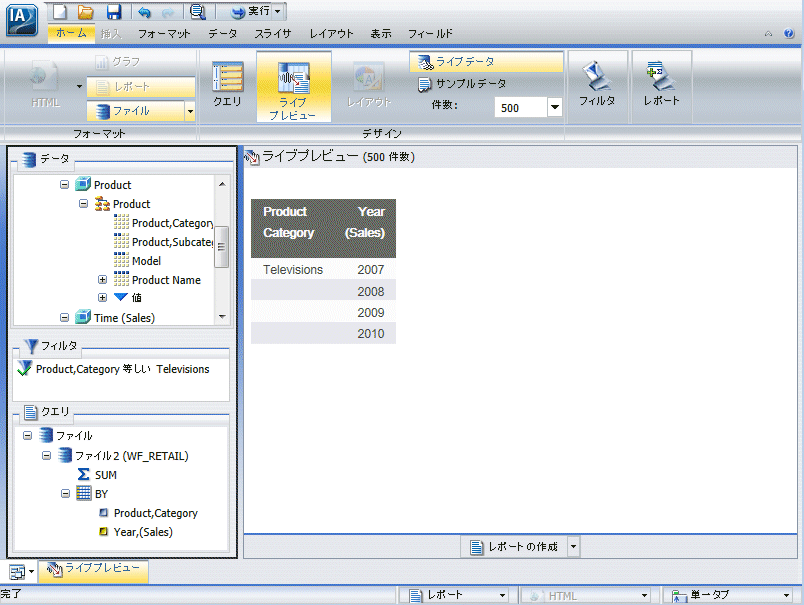
Task: Open the ファイル format dropdown arrow
Action: coord(190,111)
